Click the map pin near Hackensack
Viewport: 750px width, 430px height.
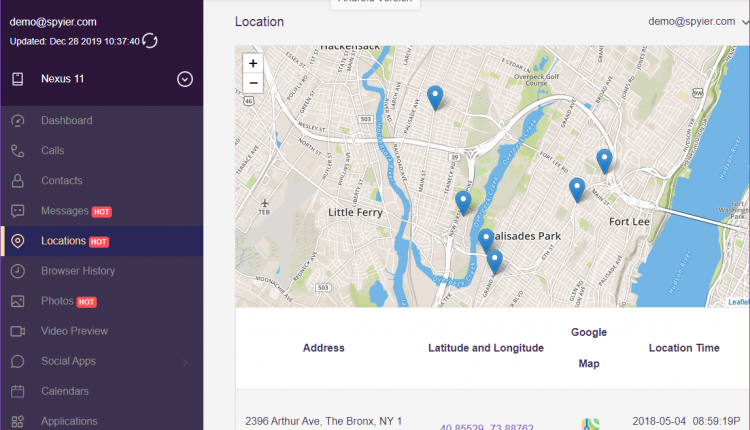tap(435, 98)
